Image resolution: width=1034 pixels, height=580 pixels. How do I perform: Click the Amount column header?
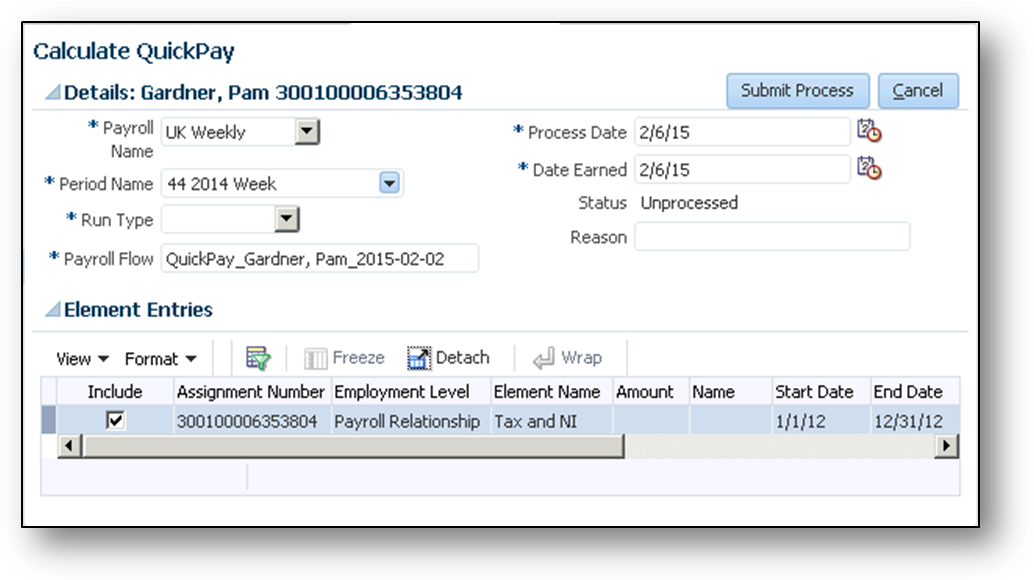650,392
